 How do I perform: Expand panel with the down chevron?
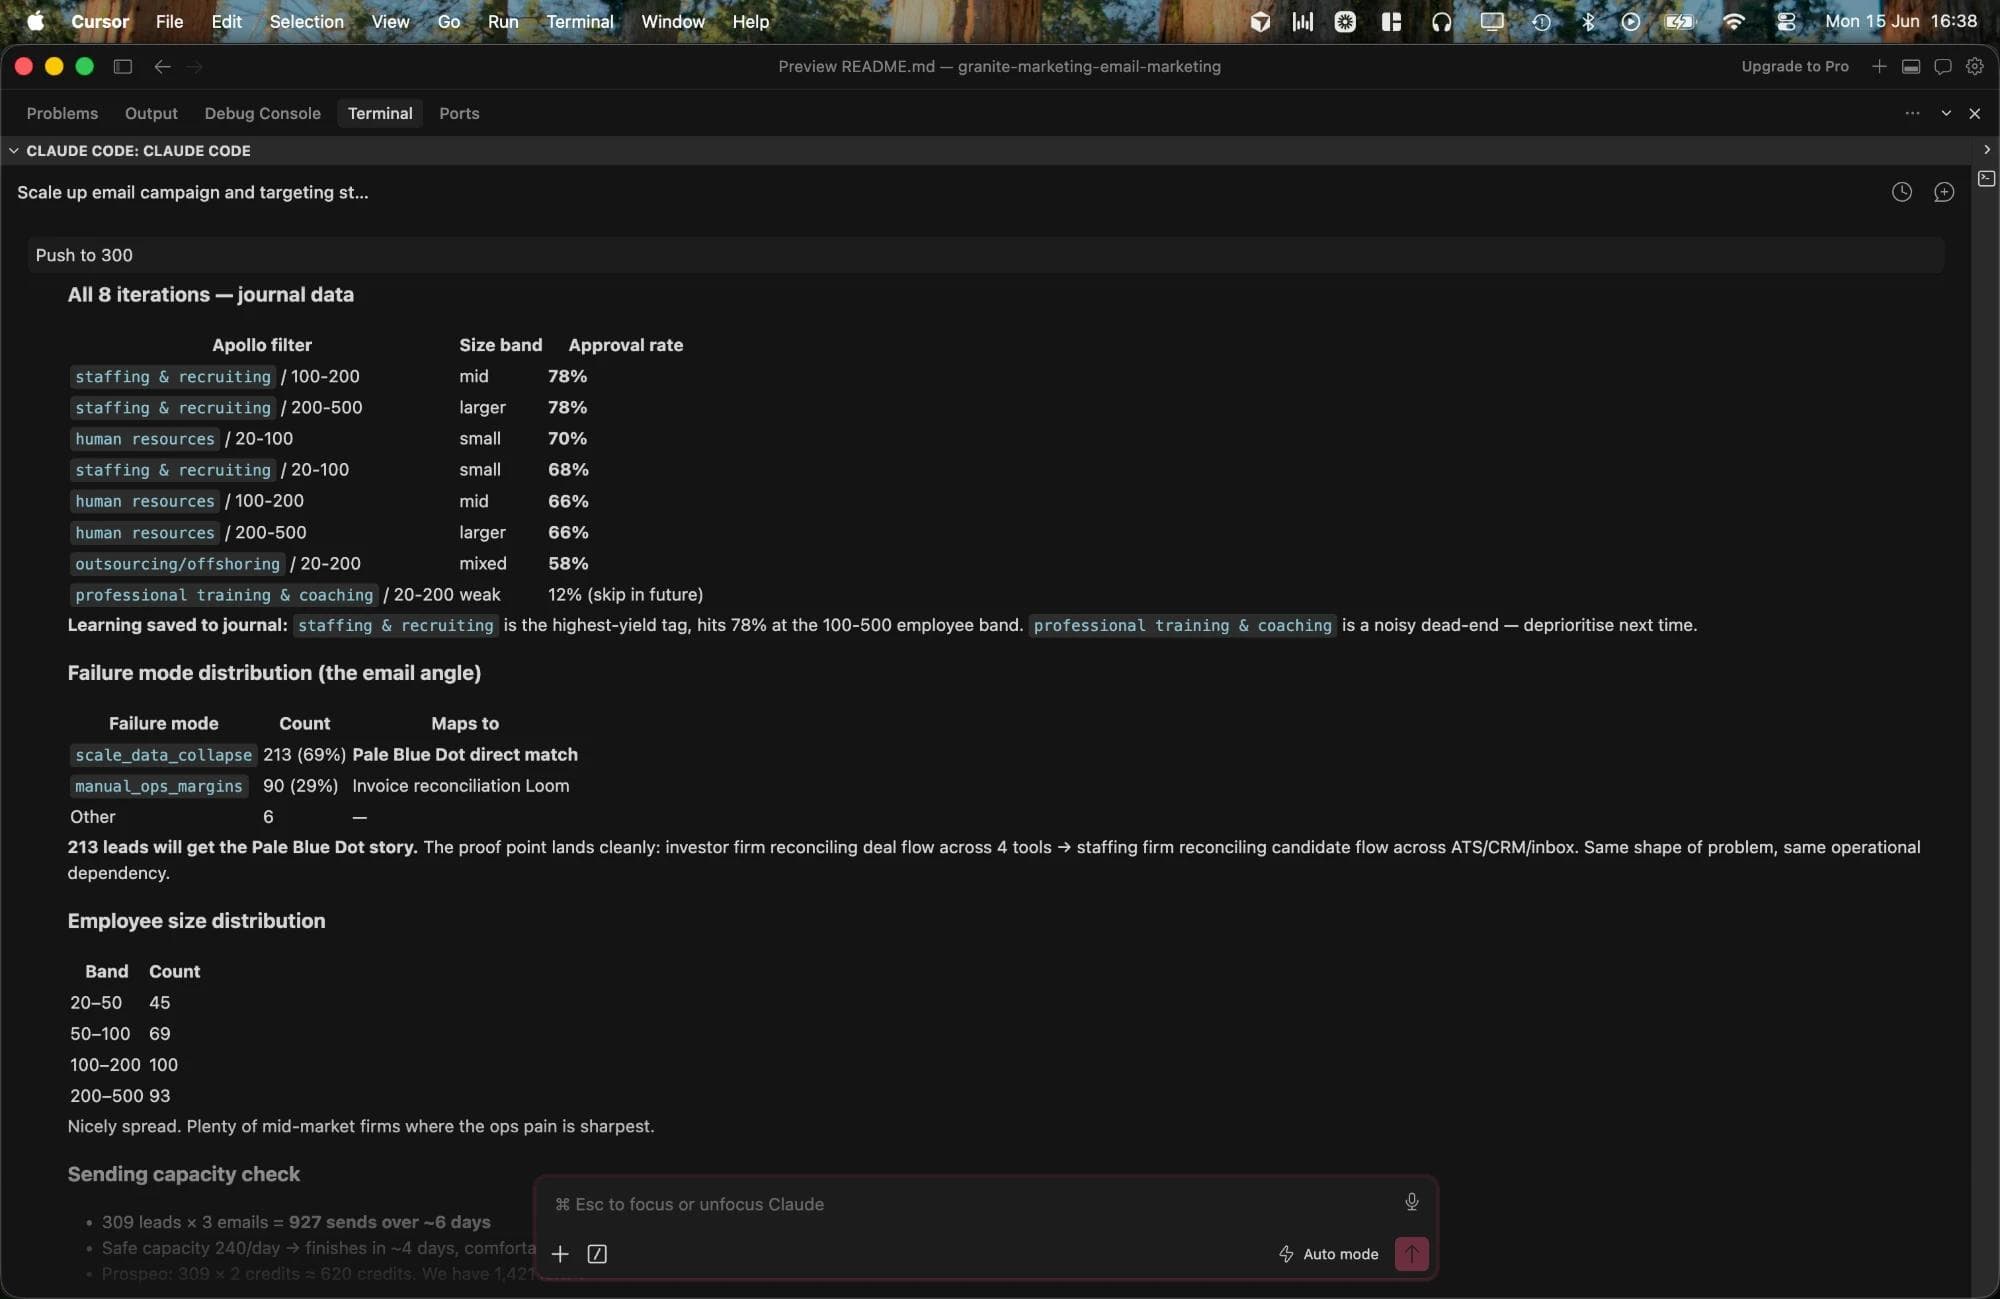click(x=1945, y=113)
